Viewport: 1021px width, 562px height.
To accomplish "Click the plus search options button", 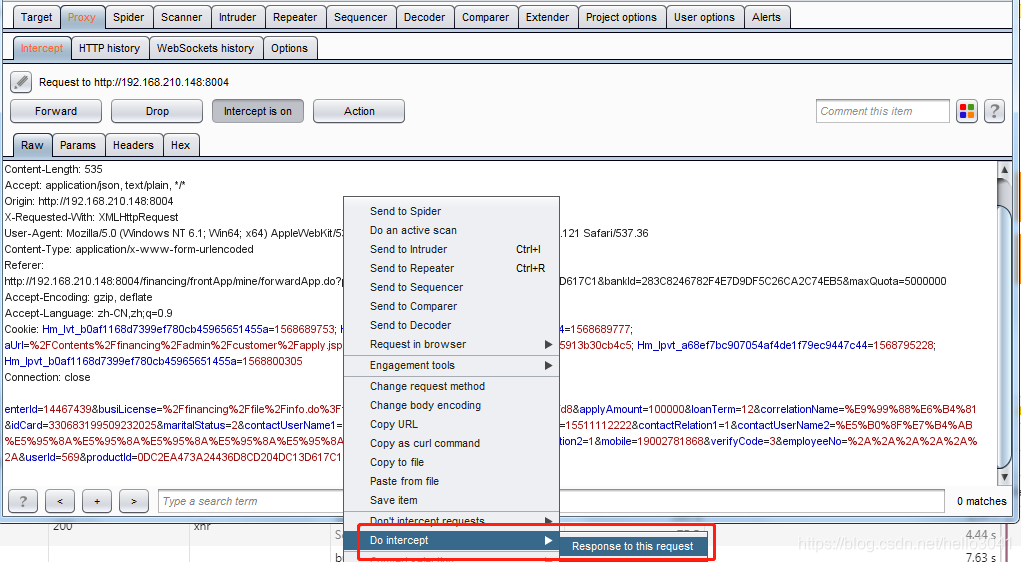I will tap(97, 501).
